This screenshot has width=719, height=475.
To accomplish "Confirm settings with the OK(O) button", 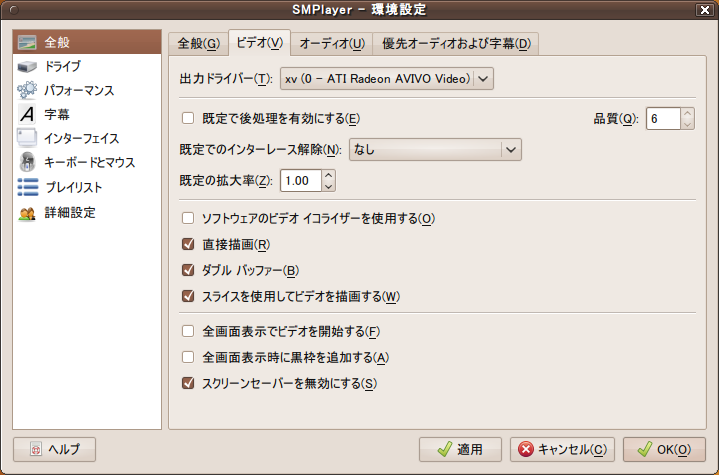I will point(664,449).
